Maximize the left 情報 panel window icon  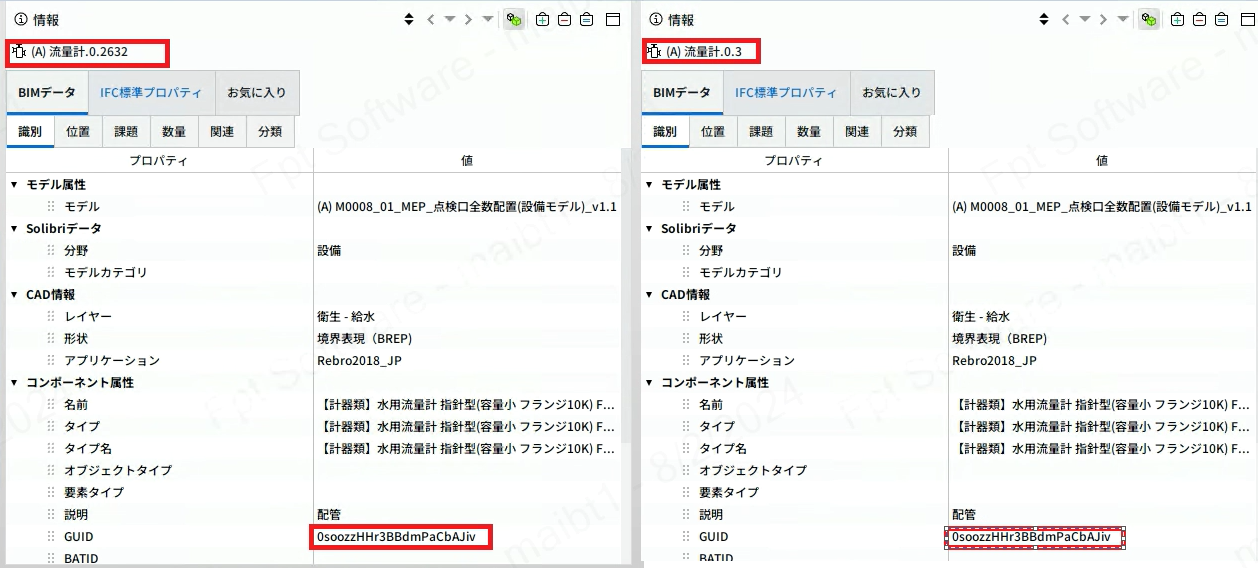614,19
